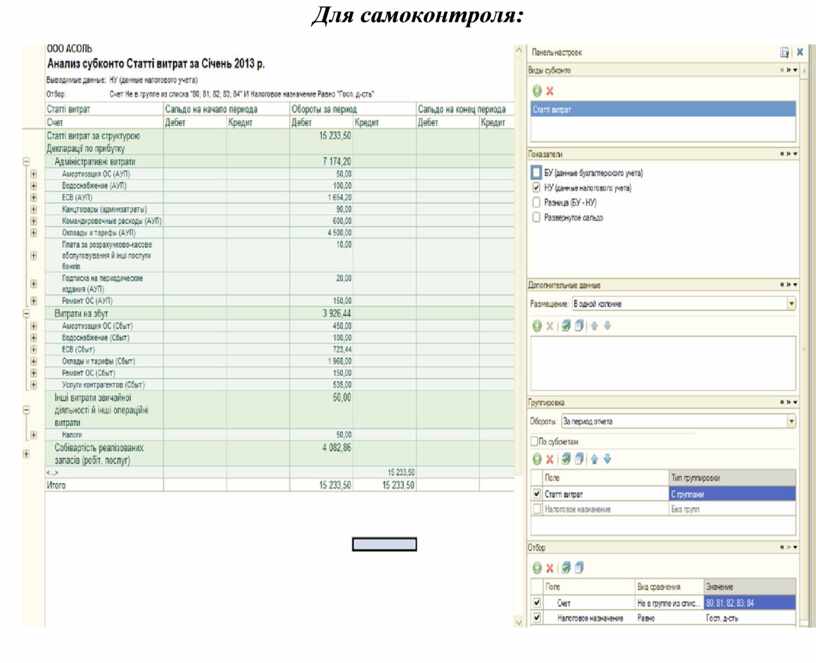Check Налоговое назначение row in Группировка table
The height and width of the screenshot is (663, 816).
(x=537, y=509)
